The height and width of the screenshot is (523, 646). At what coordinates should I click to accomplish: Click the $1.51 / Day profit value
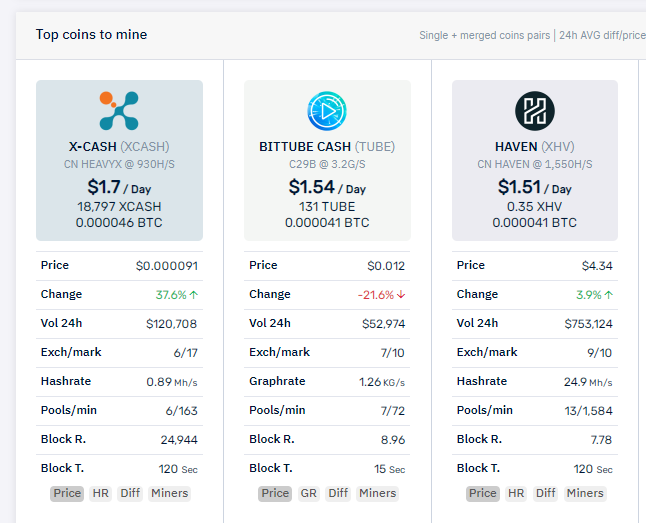point(535,188)
